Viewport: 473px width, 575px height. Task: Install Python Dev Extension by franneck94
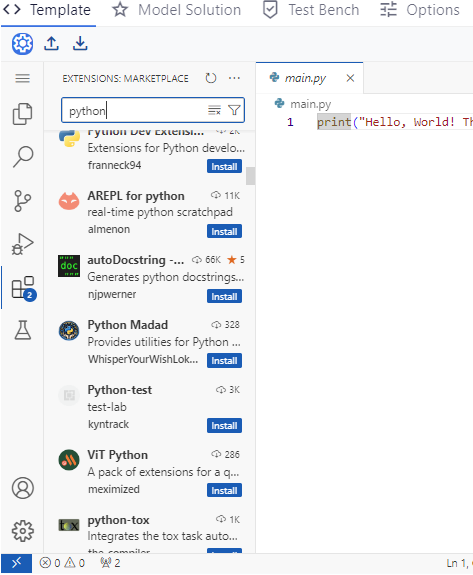click(x=224, y=166)
